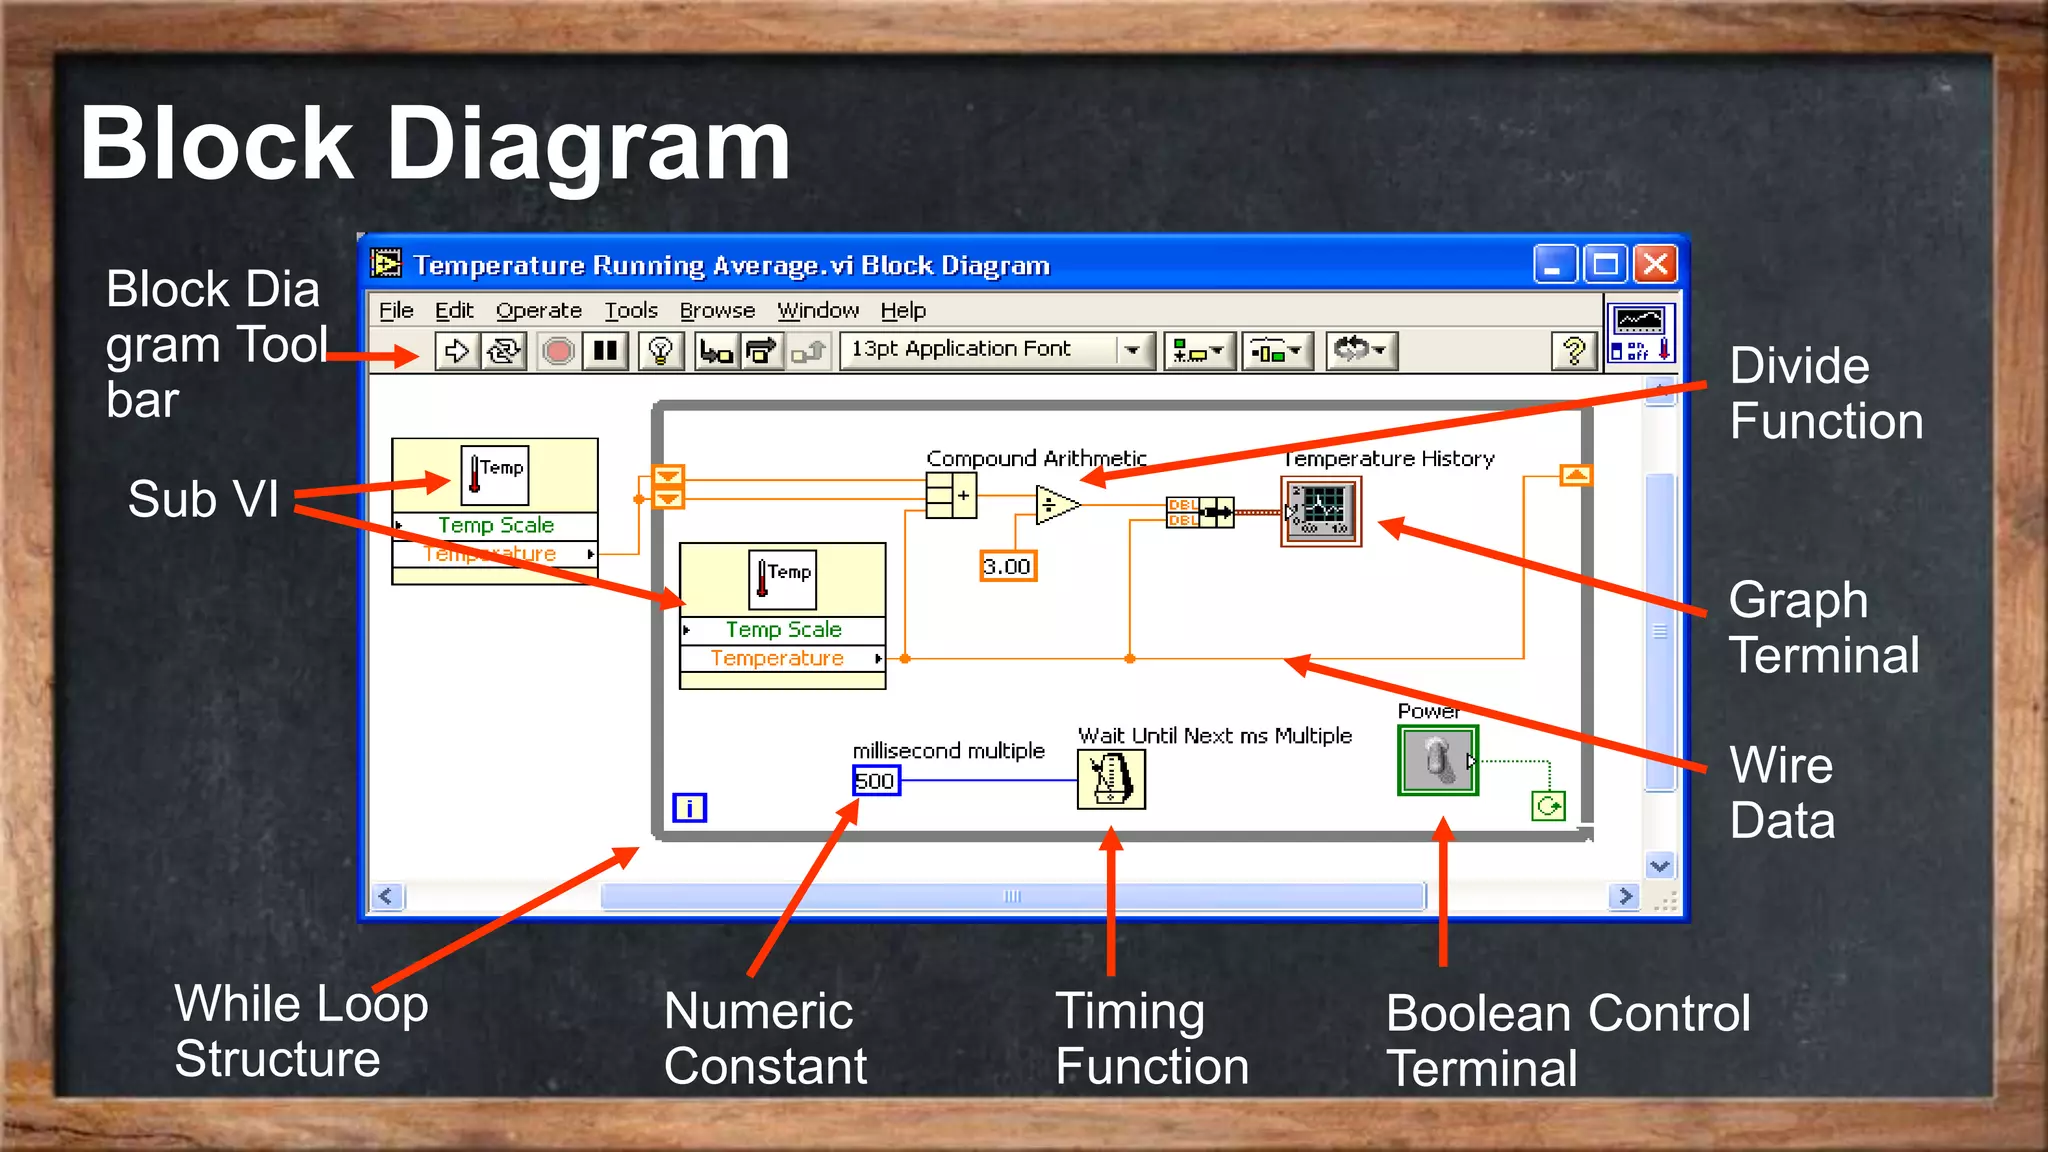Select the Build Array DBL node
This screenshot has height=1152, width=2048.
point(1200,513)
